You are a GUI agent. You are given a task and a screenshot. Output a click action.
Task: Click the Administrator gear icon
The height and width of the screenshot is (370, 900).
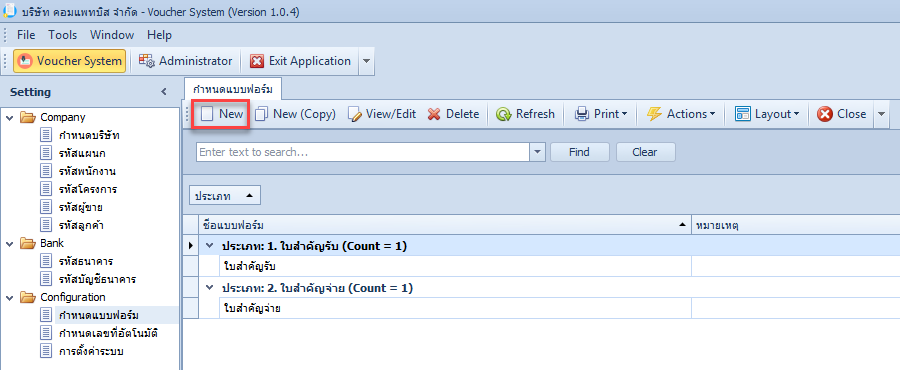(x=146, y=61)
